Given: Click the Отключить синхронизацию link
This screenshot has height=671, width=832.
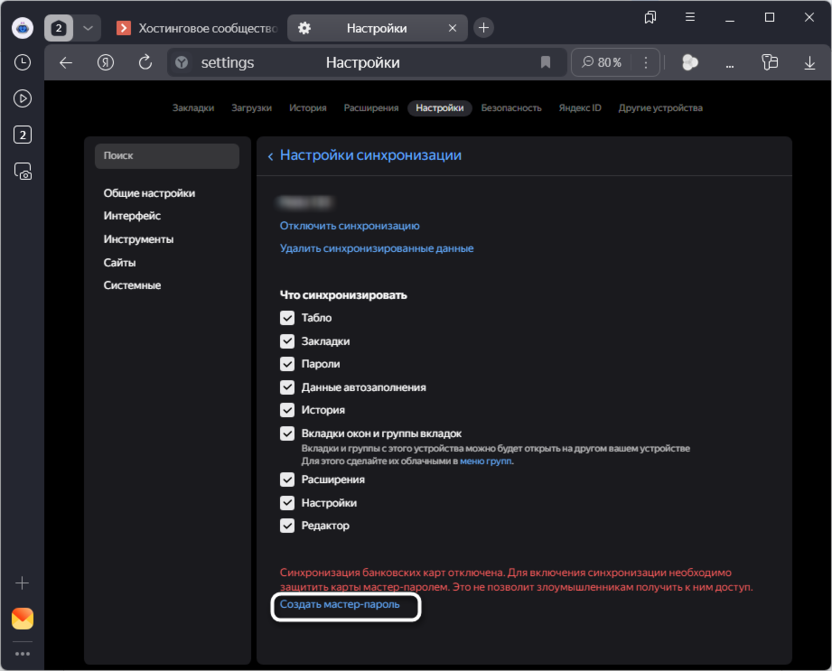Looking at the screenshot, I should 350,226.
